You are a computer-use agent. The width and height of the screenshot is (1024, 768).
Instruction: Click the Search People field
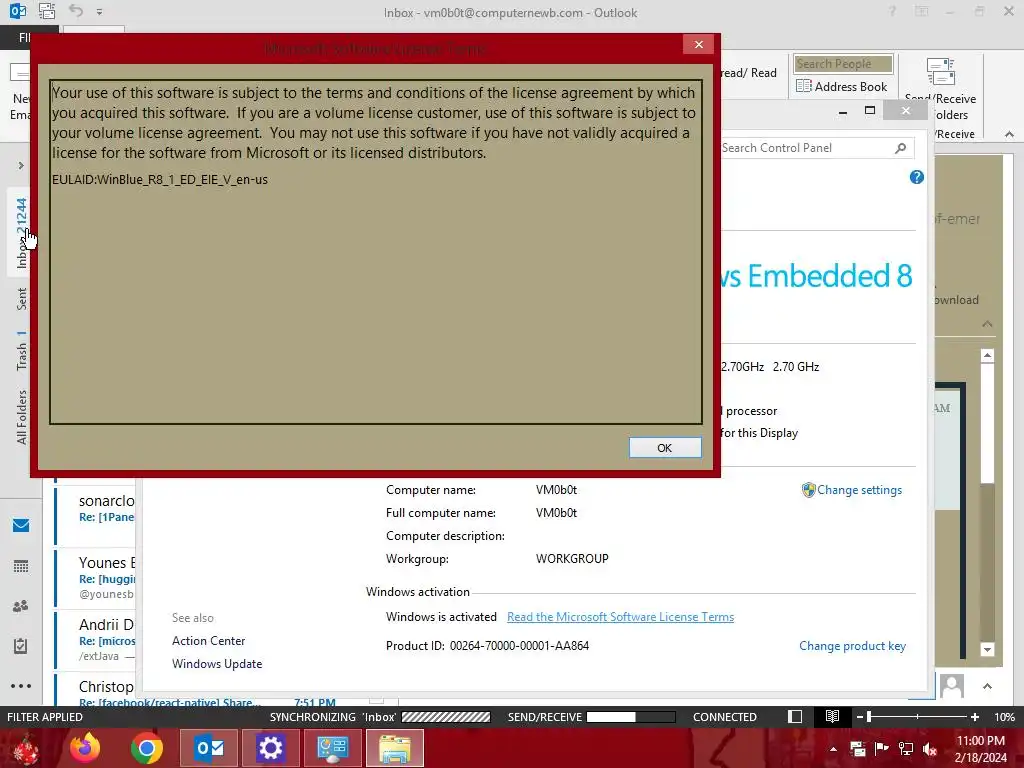click(x=843, y=63)
